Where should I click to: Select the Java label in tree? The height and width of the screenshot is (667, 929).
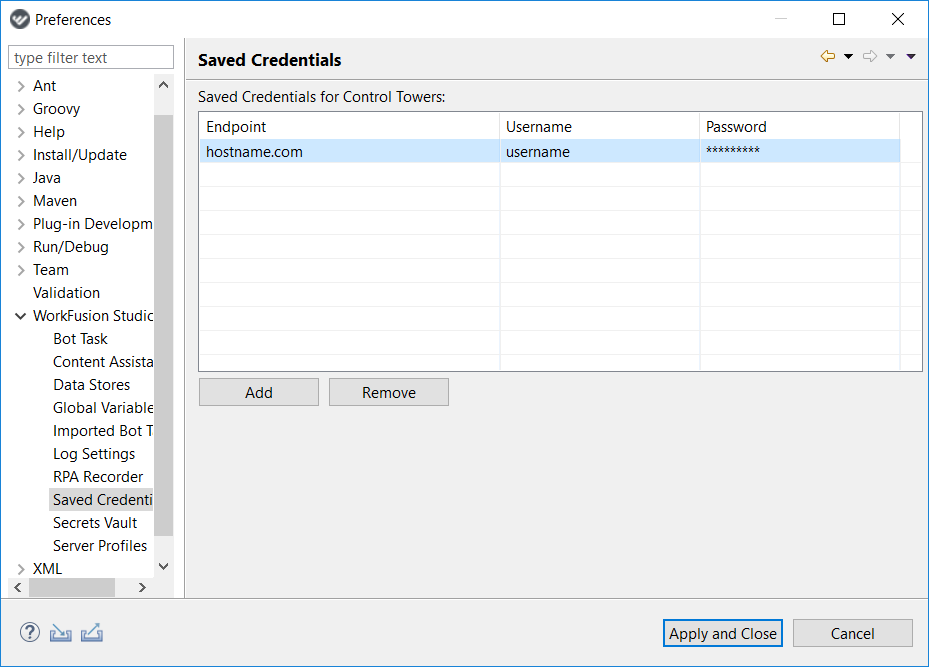coord(47,178)
